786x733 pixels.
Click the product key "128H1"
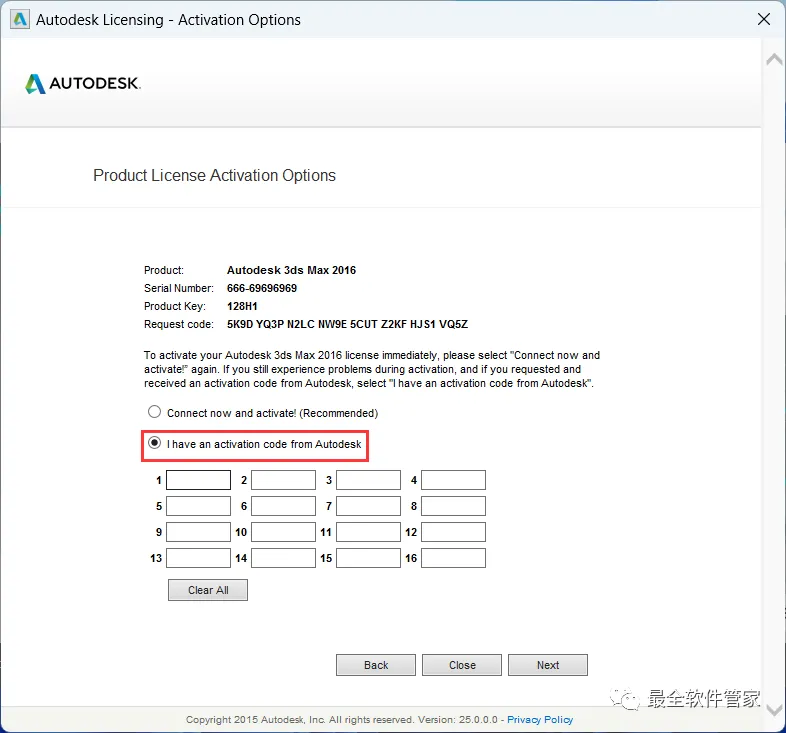tap(242, 306)
